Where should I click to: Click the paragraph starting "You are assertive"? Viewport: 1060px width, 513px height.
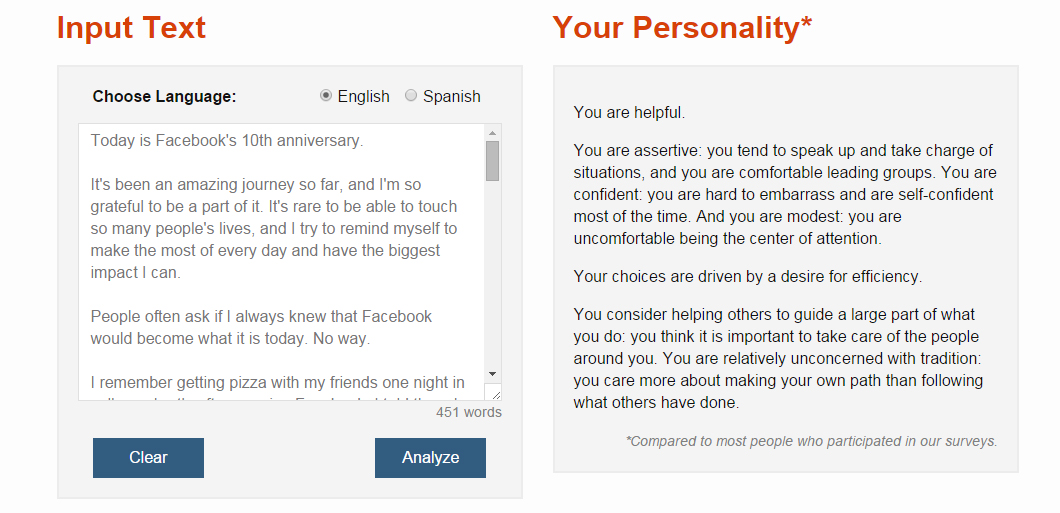coord(784,194)
